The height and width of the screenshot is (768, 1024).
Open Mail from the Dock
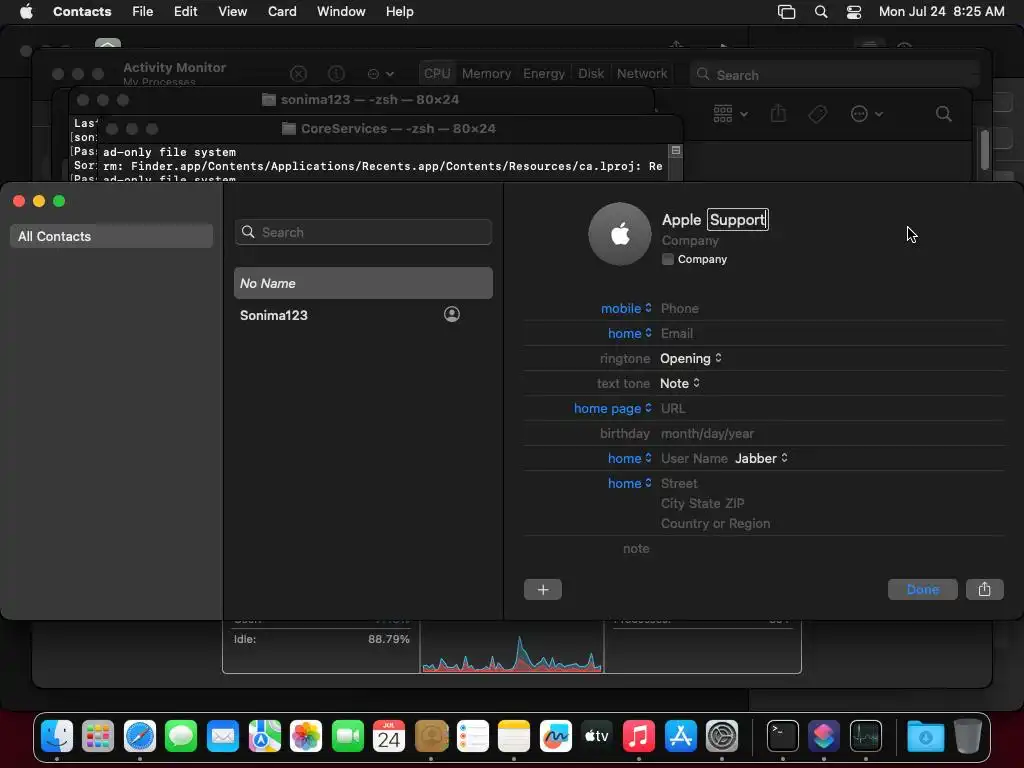pos(223,737)
